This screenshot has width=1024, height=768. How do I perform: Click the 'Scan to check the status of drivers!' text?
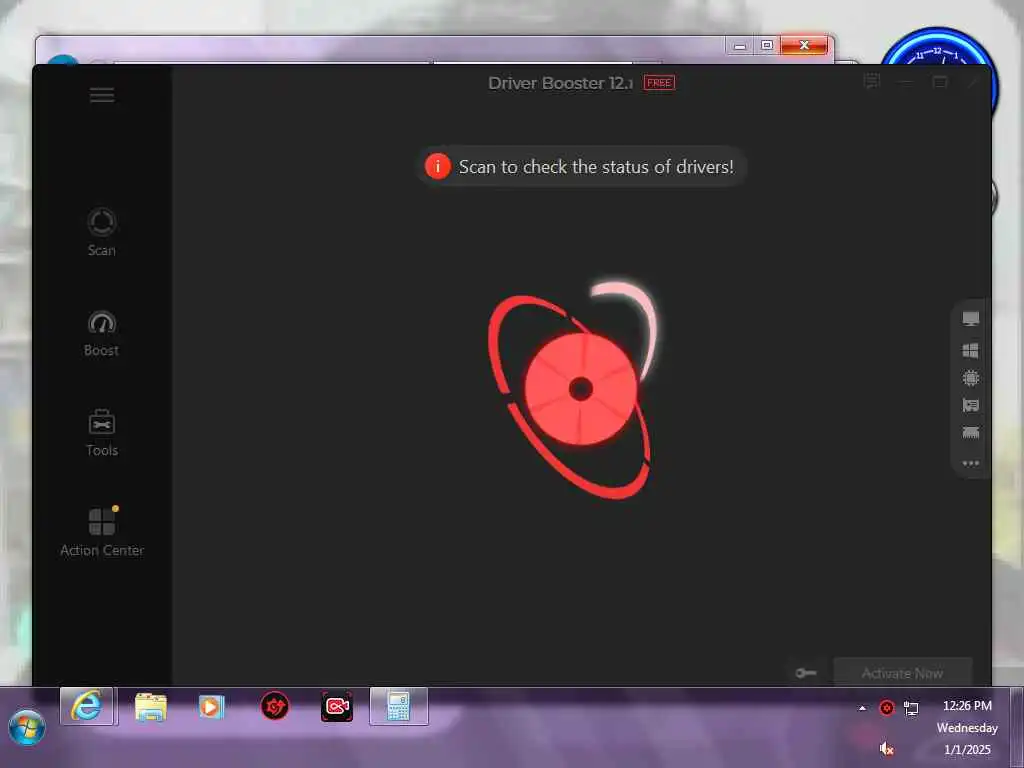point(596,167)
